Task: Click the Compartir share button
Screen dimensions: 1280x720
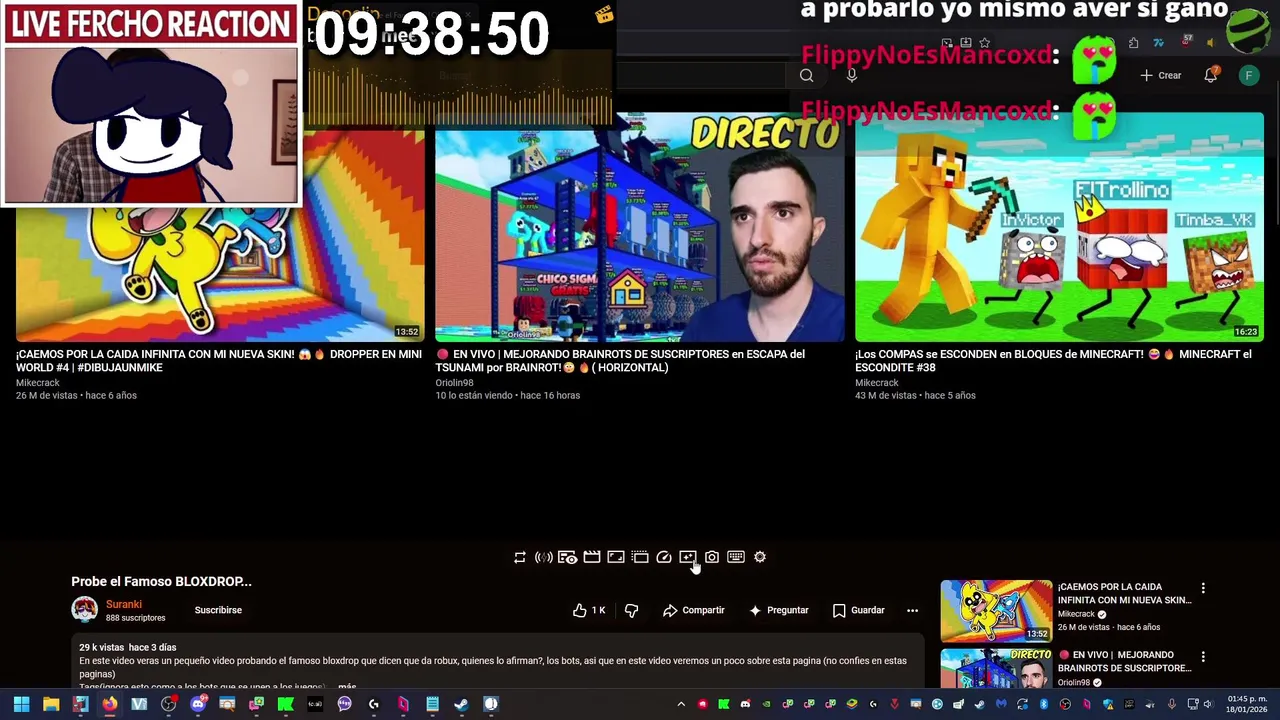Action: coord(693,610)
